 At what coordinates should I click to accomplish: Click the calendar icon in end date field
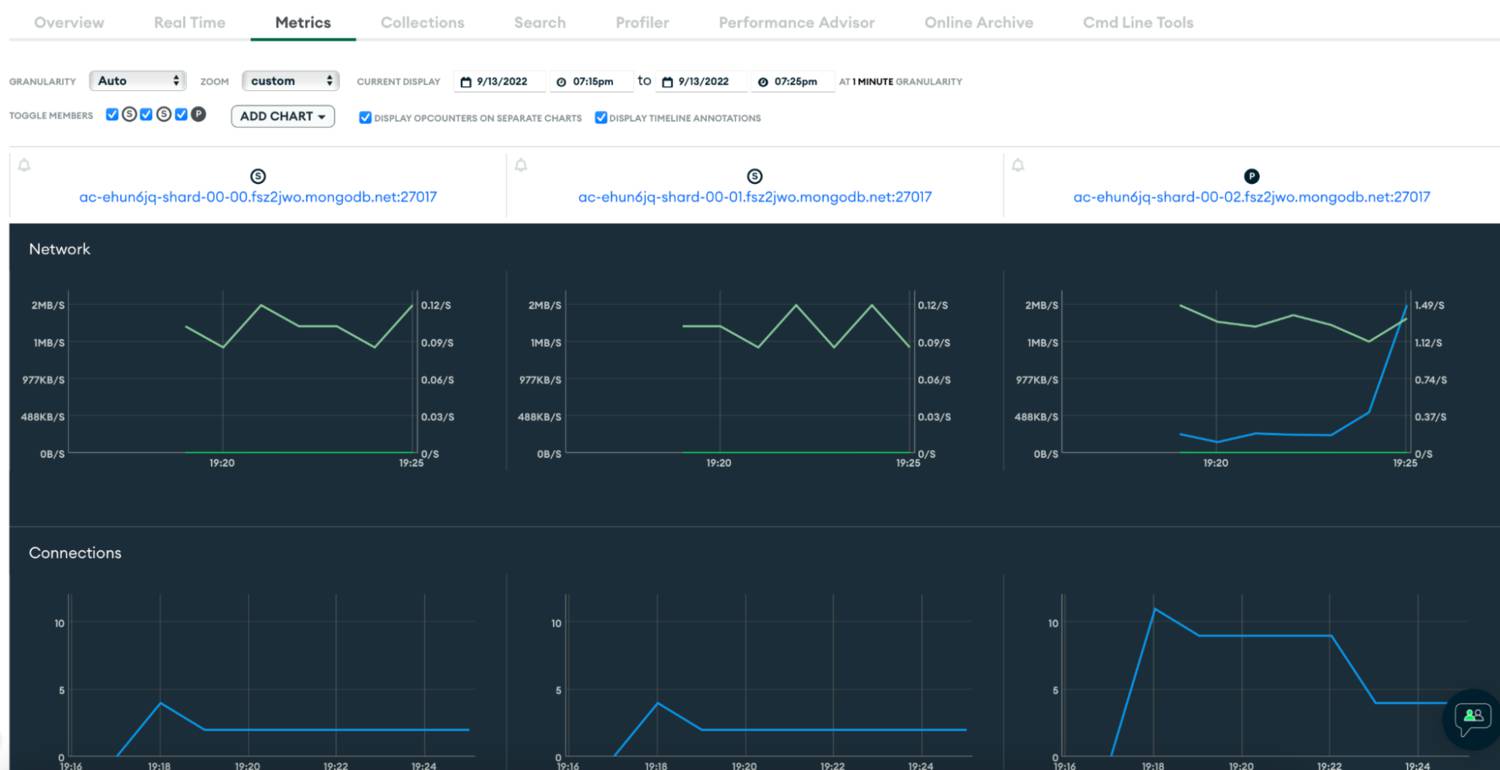coord(667,82)
